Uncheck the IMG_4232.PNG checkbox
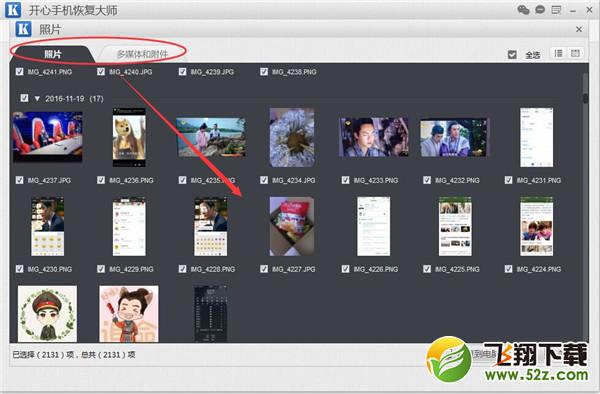The height and width of the screenshot is (394, 600). pyautogui.click(x=427, y=180)
